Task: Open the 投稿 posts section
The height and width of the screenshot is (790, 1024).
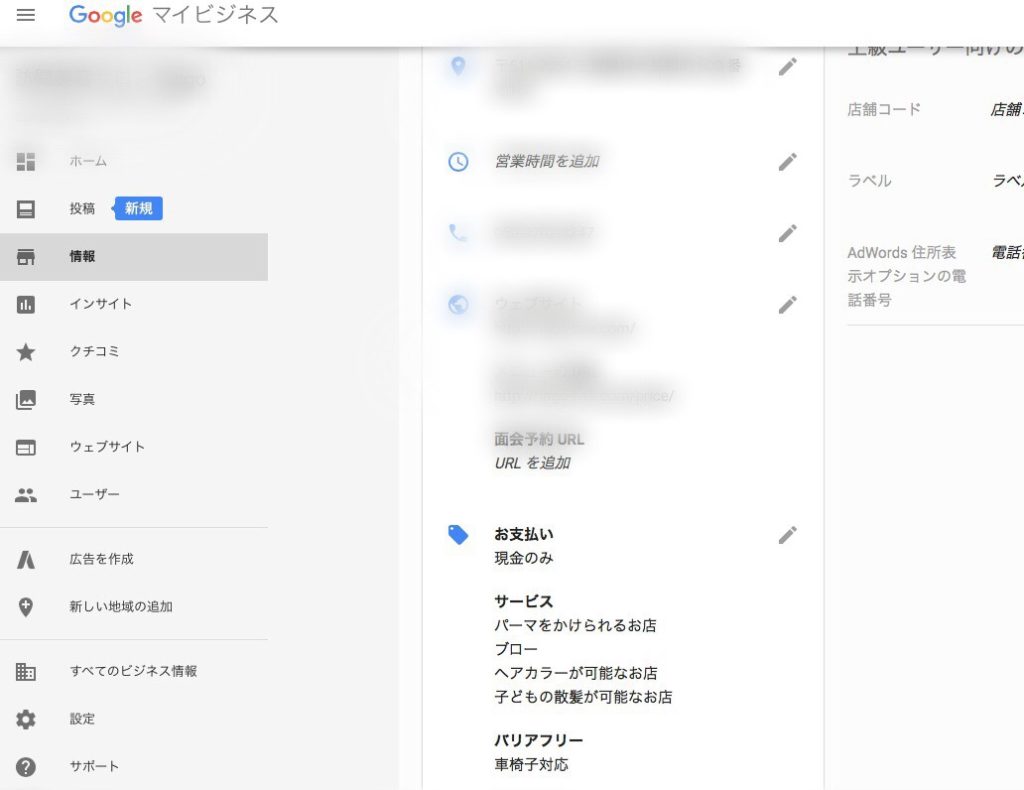Action: click(x=82, y=209)
